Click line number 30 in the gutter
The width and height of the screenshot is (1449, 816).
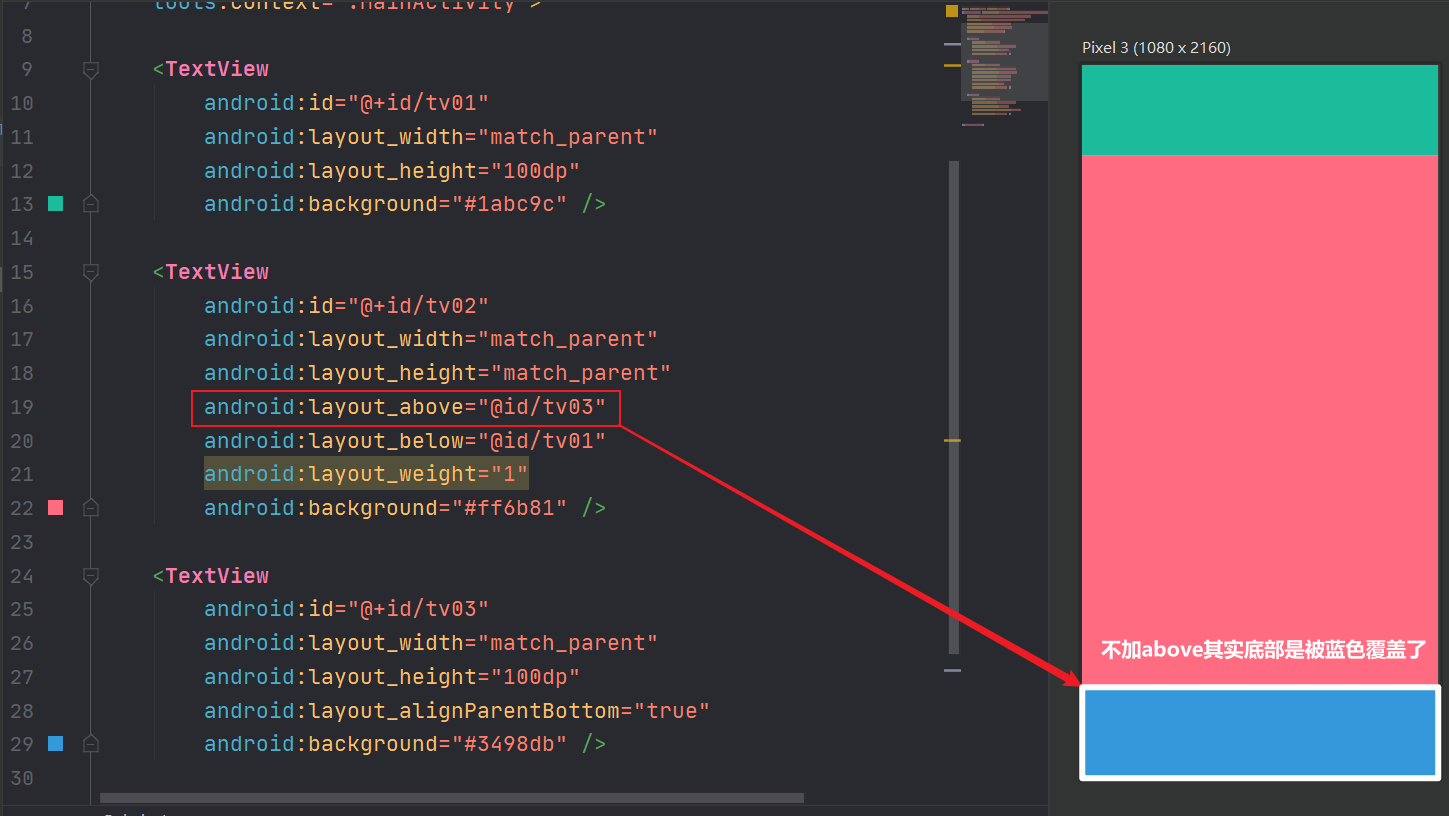[x=22, y=778]
